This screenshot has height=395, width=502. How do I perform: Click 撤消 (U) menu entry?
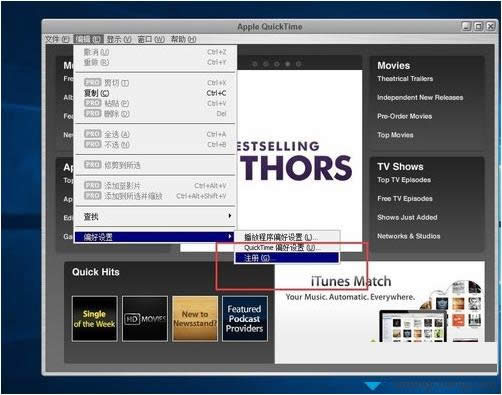pos(155,52)
